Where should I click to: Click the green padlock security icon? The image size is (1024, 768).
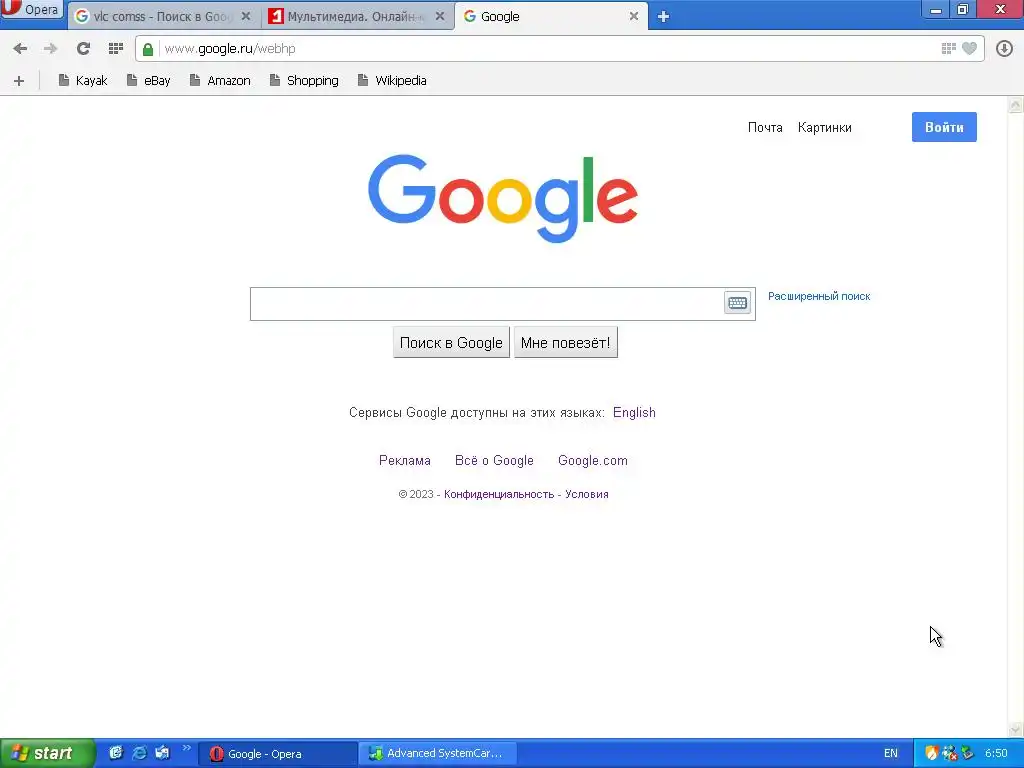148,49
